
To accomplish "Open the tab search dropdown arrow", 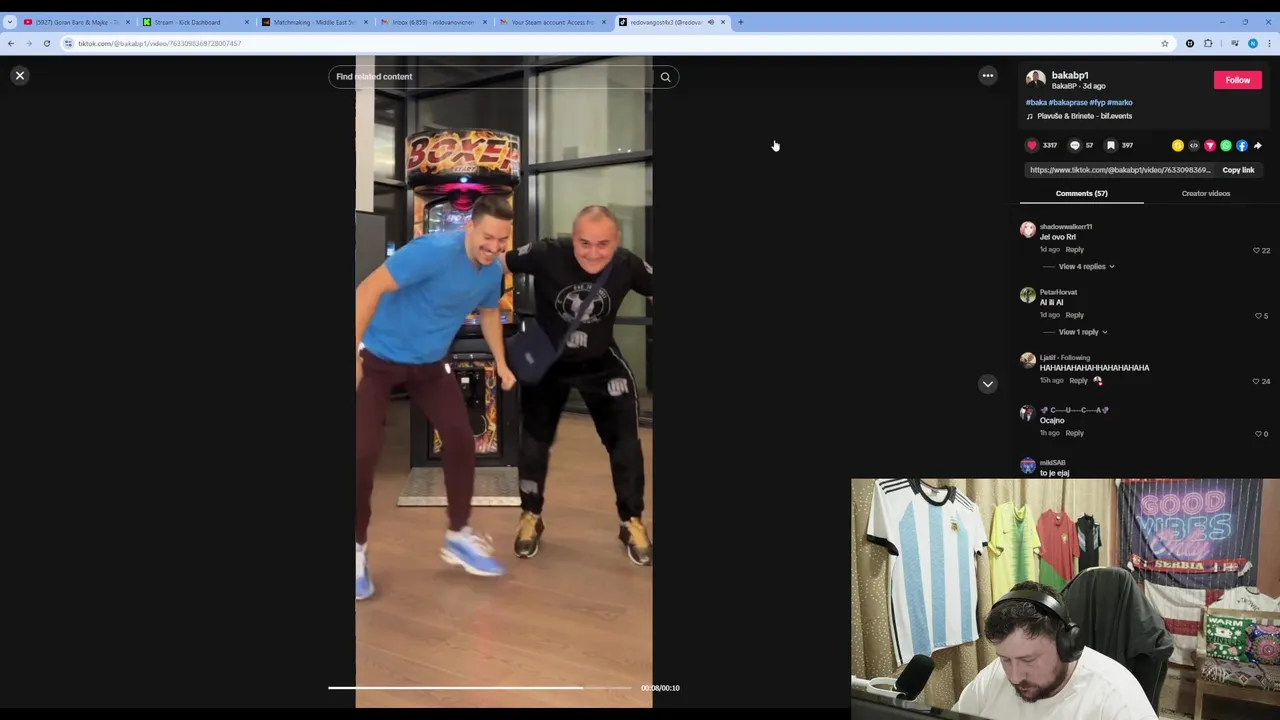I will (9, 22).
